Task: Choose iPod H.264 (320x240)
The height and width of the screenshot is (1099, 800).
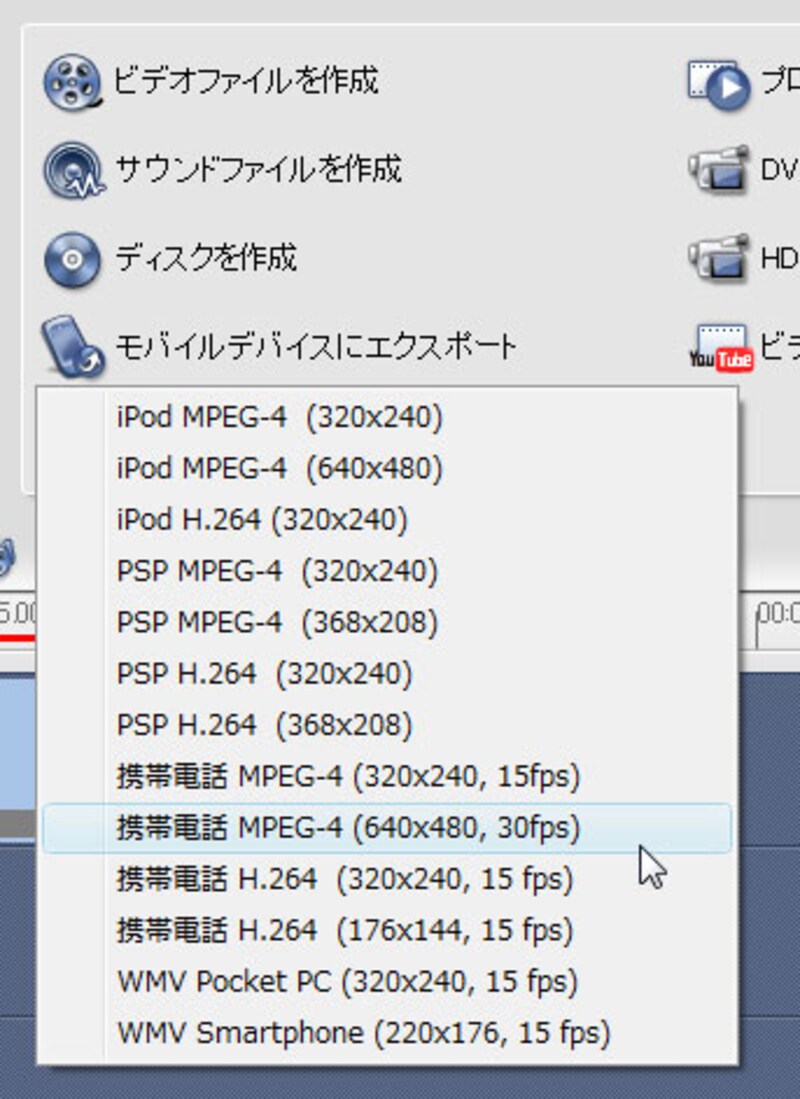Action: (387, 519)
